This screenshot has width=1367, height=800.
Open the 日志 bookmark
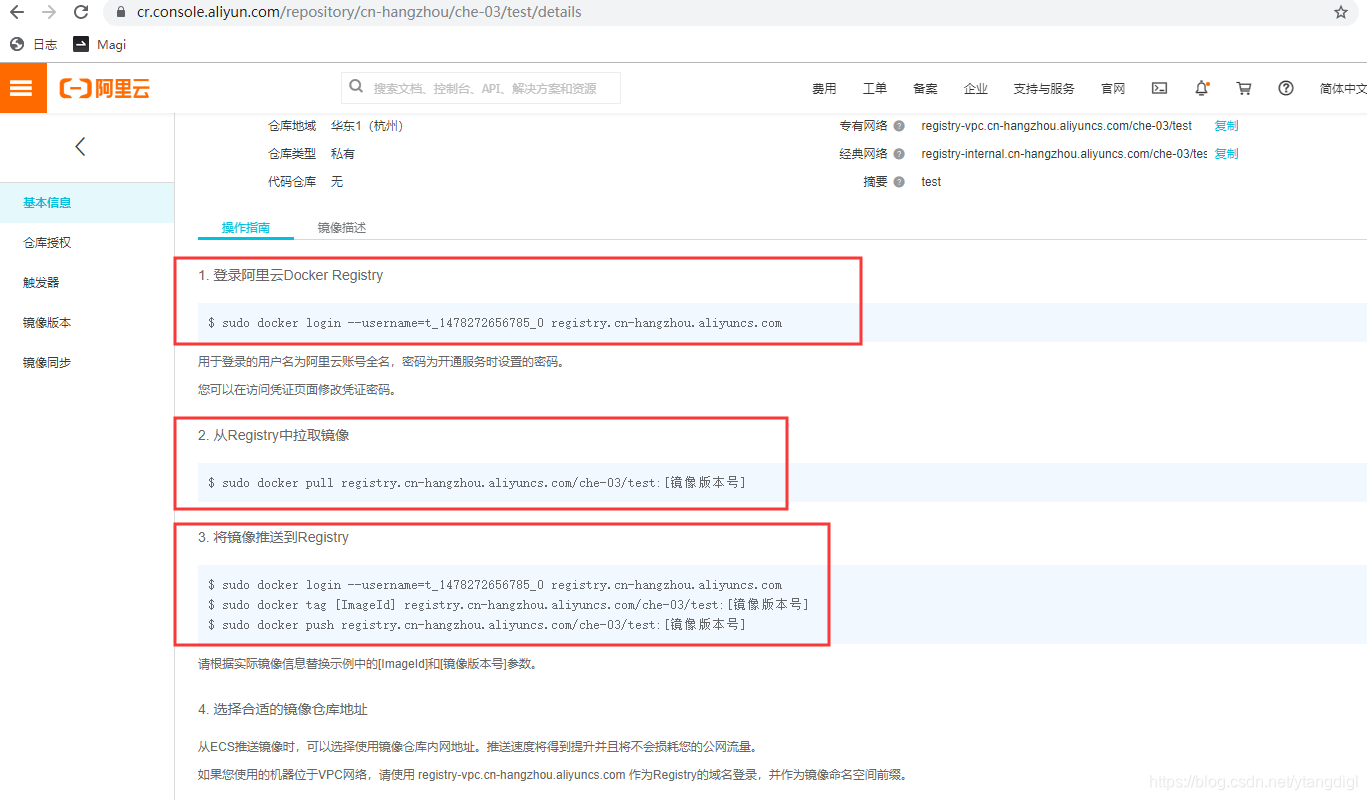pyautogui.click(x=33, y=44)
